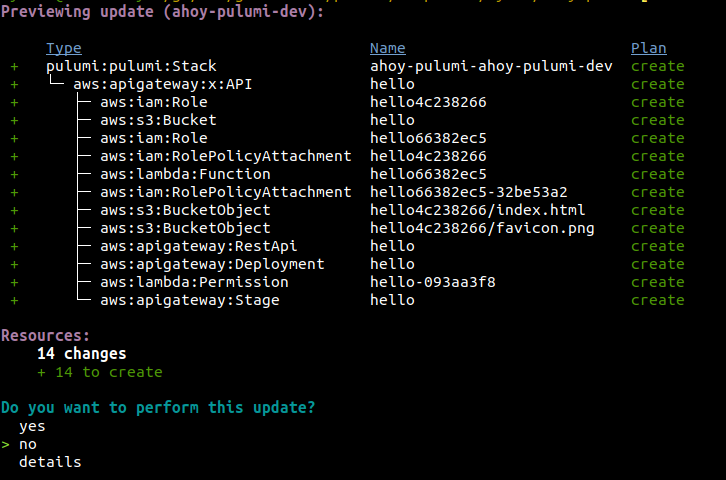Click name hello66382ec5 of aws:lambda:Function row

pos(428,175)
